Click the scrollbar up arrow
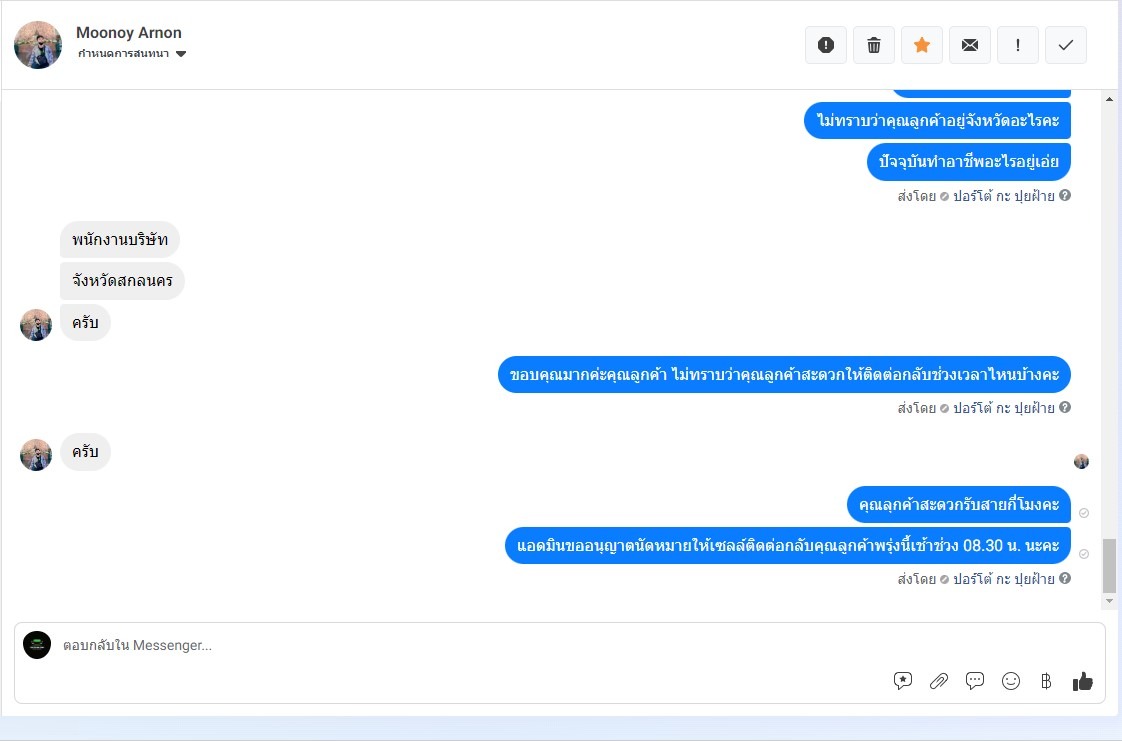1122x741 pixels. 1109,99
